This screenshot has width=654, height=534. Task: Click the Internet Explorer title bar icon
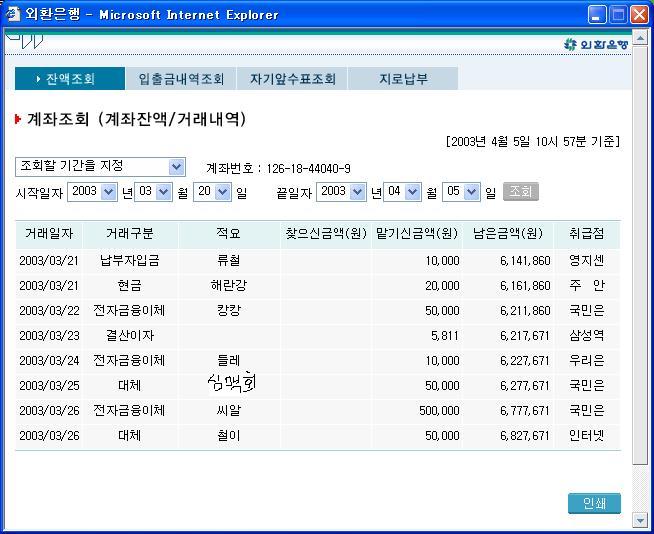pyautogui.click(x=13, y=14)
